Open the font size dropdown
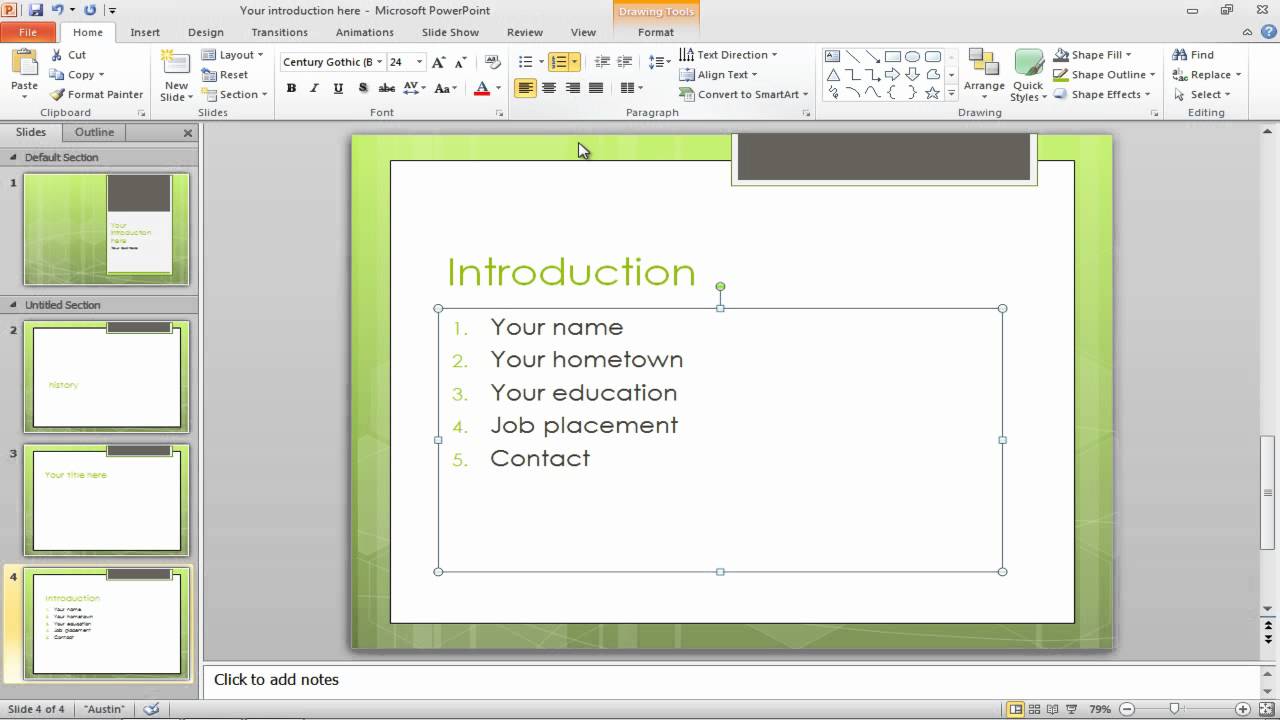The width and height of the screenshot is (1280, 720). click(420, 62)
